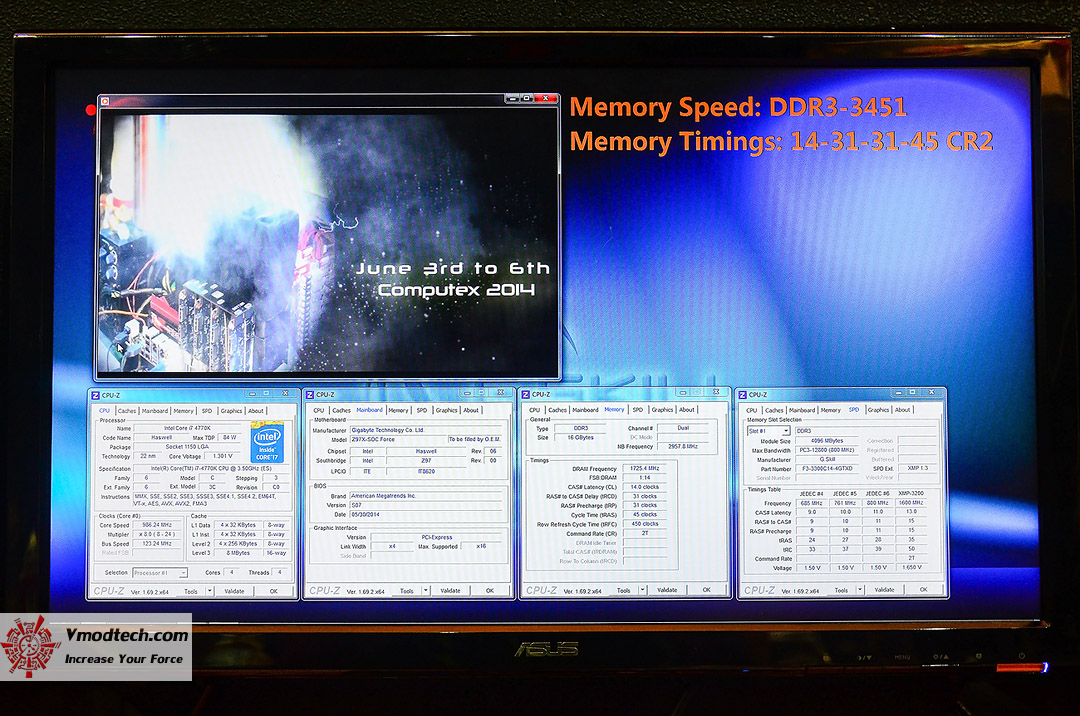Screen dimensions: 1080x716
Task: Select Mainboard tab in the Memory window
Action: tap(585, 410)
